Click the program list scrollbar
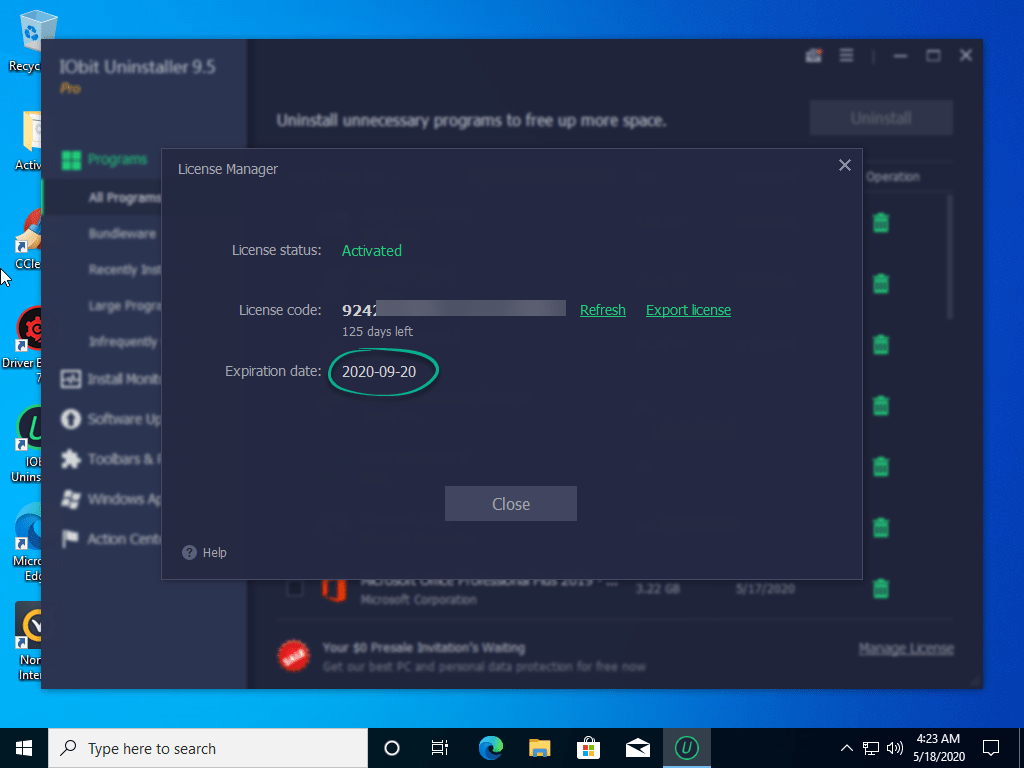Screen dimensions: 1024x768 pyautogui.click(x=950, y=257)
